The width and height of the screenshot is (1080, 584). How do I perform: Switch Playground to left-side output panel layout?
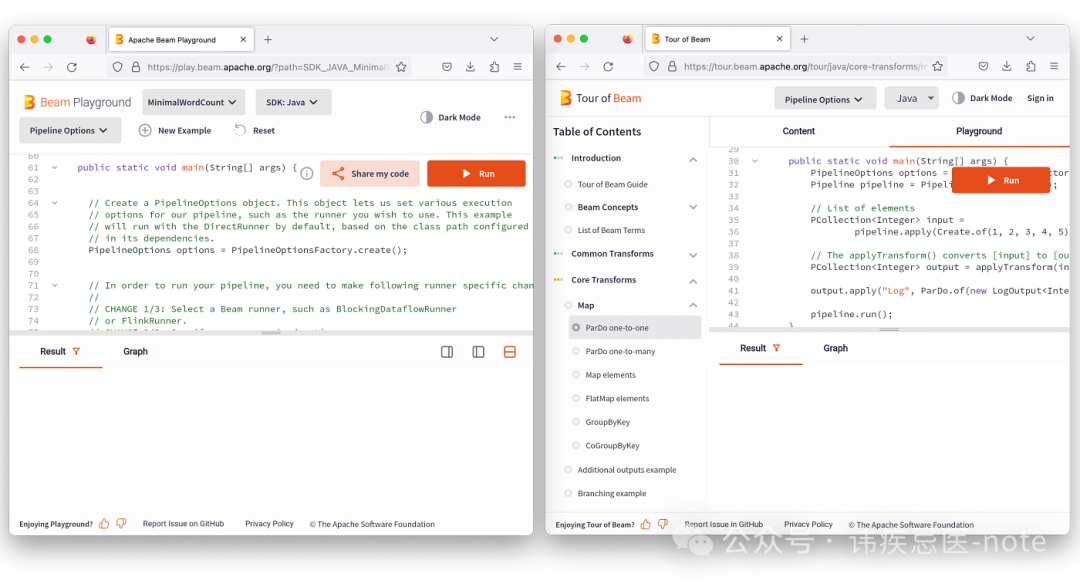click(x=478, y=352)
